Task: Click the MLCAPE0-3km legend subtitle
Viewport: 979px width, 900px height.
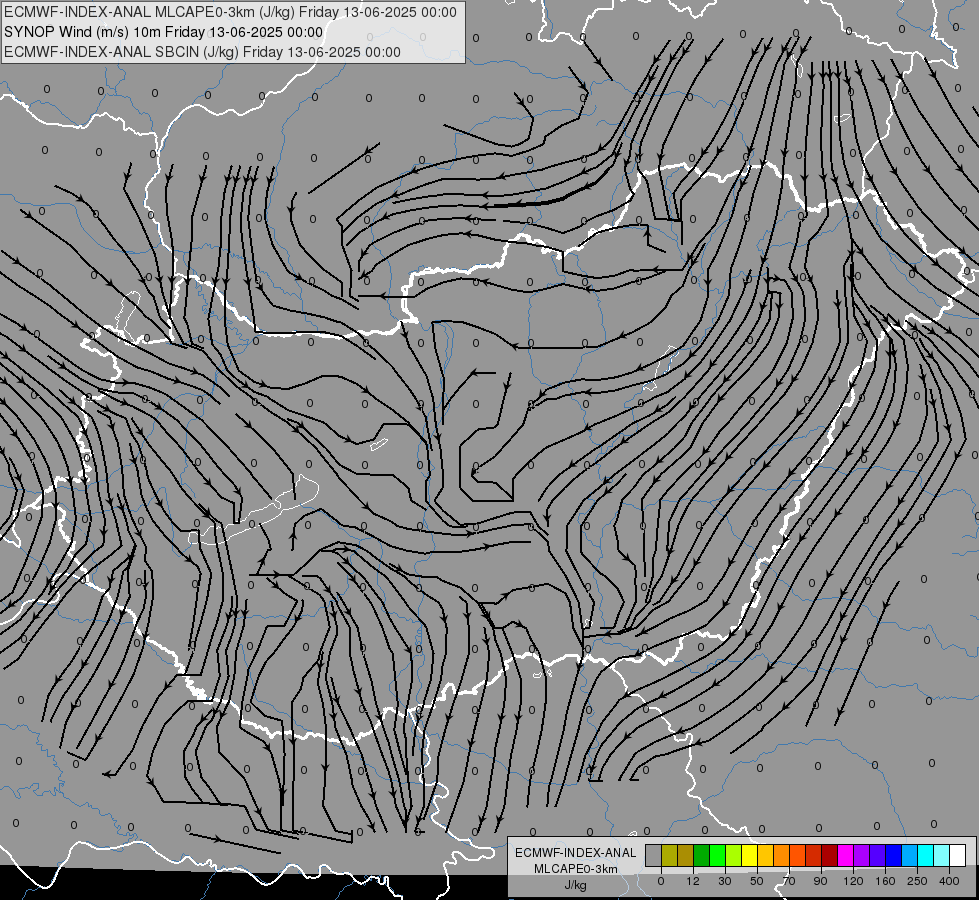Action: point(576,869)
